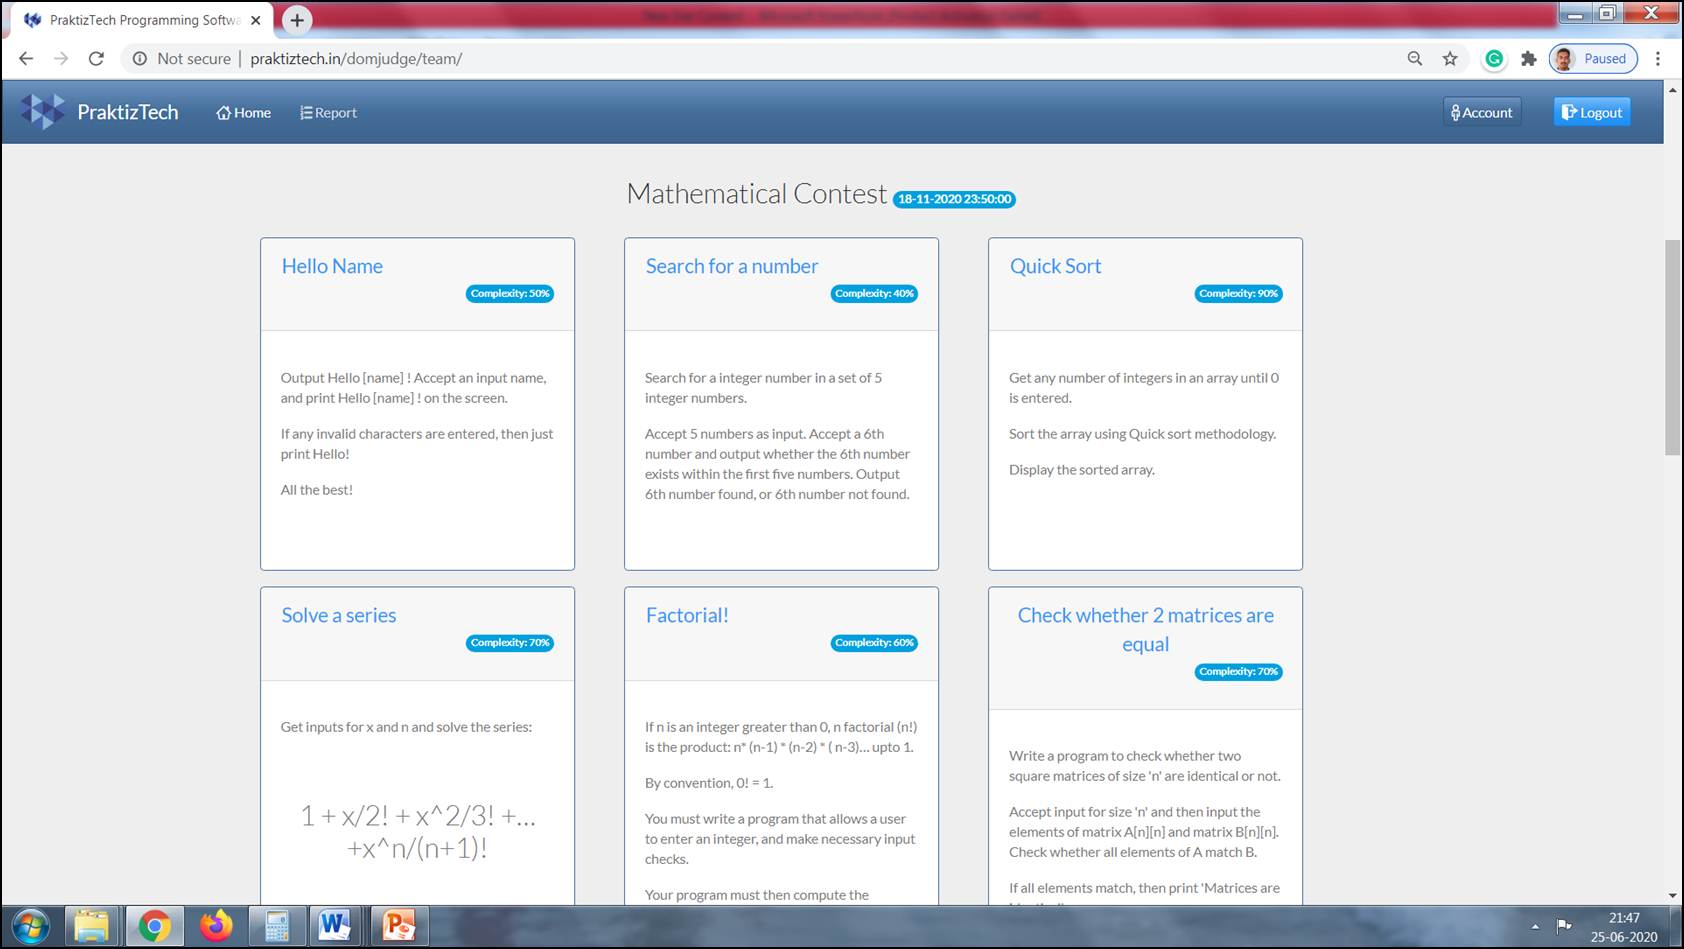Click the series formula text 1 + x/2!

(x=418, y=831)
